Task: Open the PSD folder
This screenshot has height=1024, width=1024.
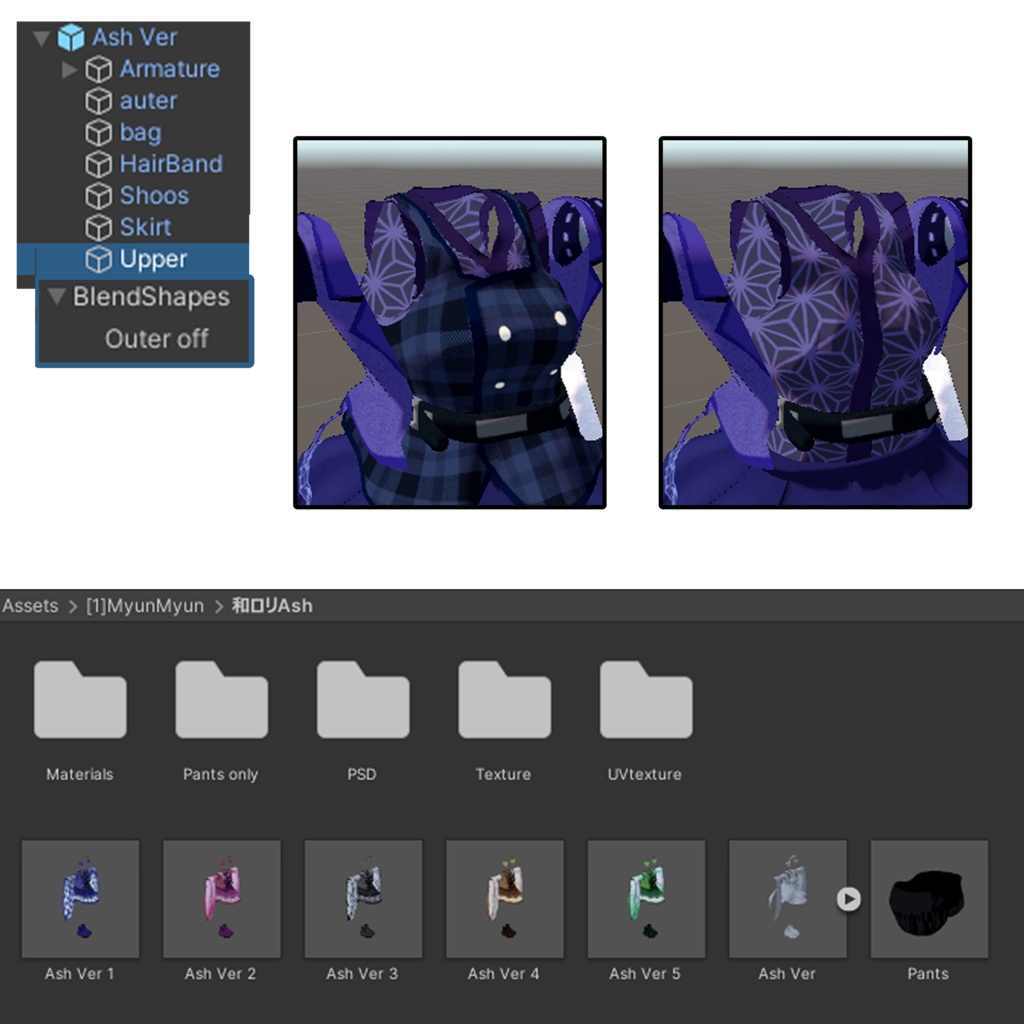Action: point(362,699)
